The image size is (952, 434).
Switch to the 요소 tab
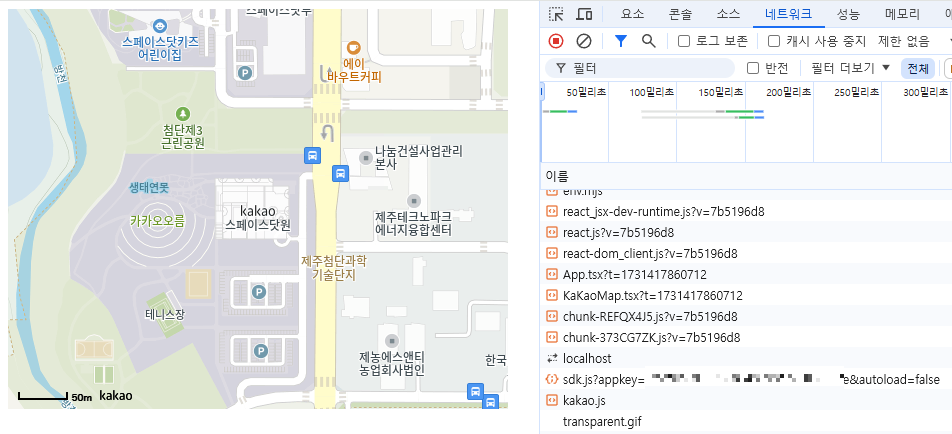[632, 14]
